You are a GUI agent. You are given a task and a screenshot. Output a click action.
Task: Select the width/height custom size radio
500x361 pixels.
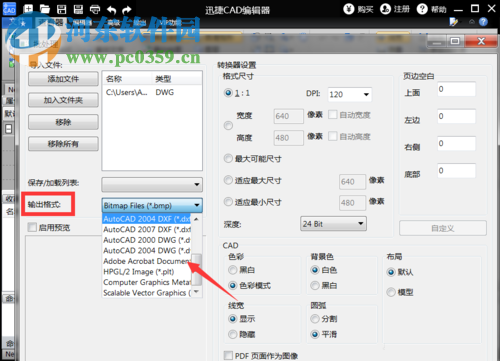click(x=228, y=126)
